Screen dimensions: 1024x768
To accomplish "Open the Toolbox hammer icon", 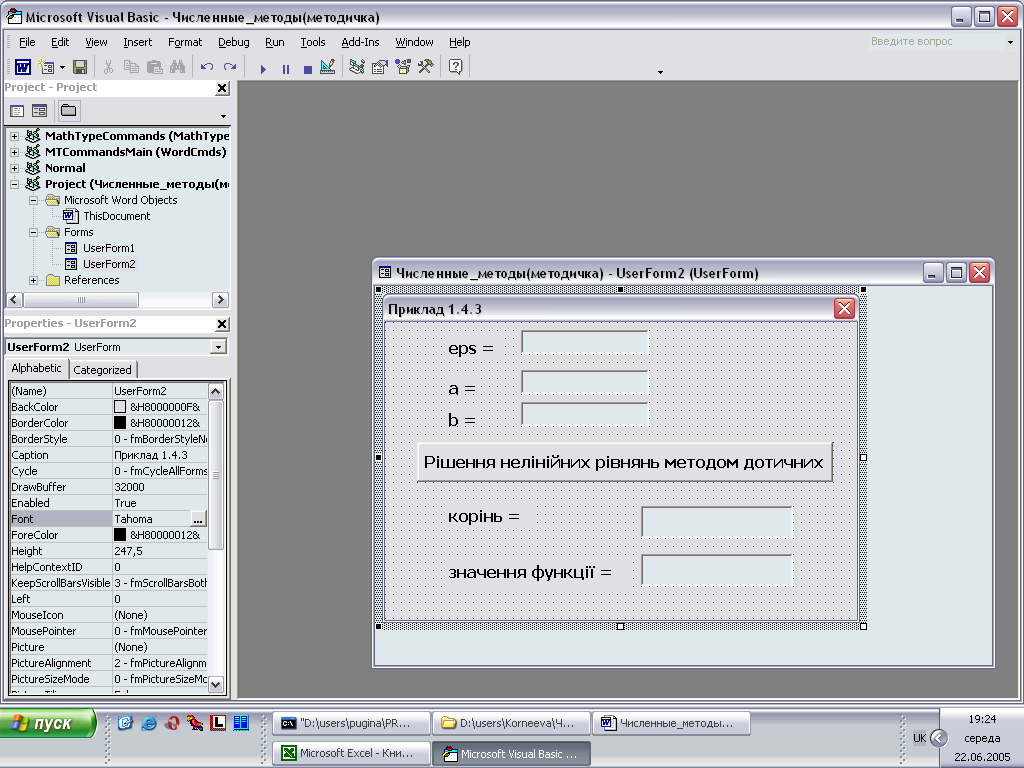I will (x=426, y=67).
